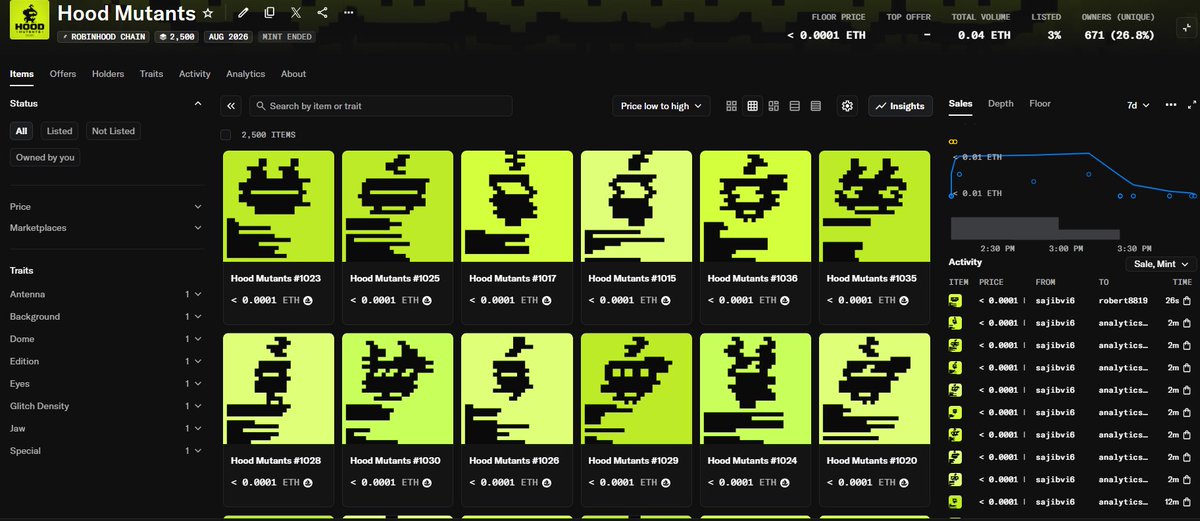Viewport: 1200px width, 521px height.
Task: Expand the Special trait filter
Action: point(106,451)
